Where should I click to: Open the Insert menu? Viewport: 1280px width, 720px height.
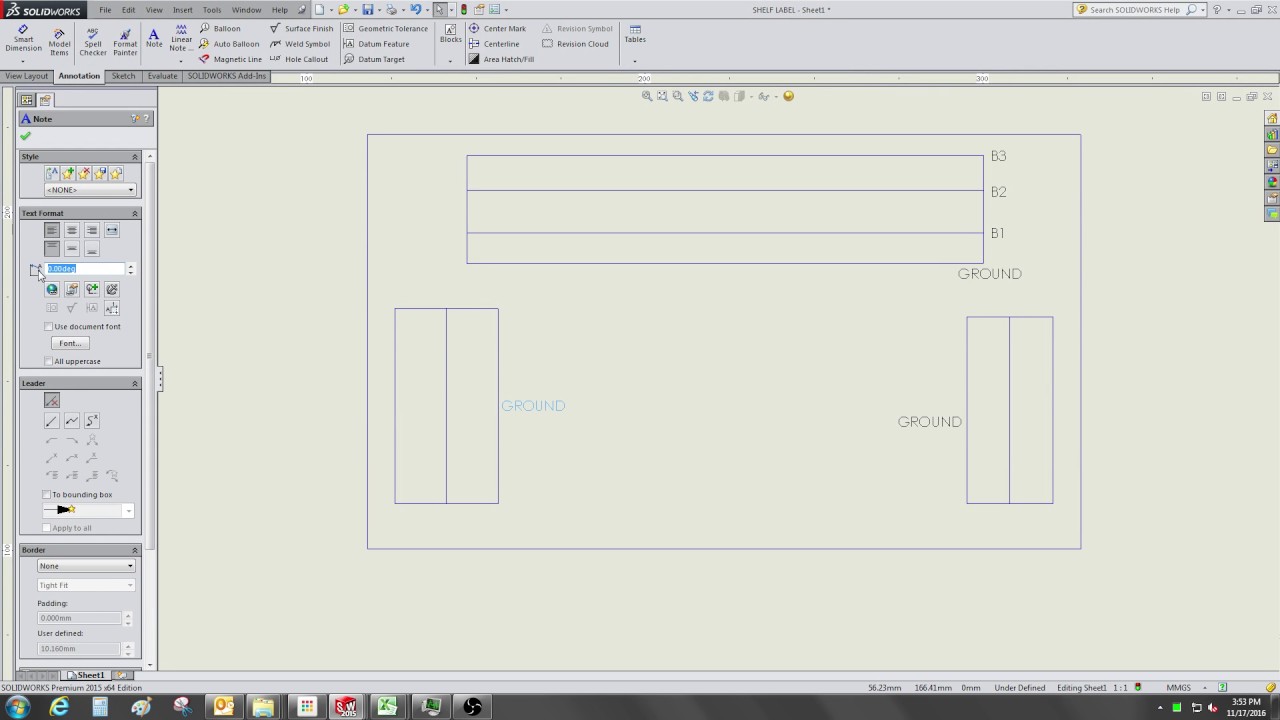(183, 10)
